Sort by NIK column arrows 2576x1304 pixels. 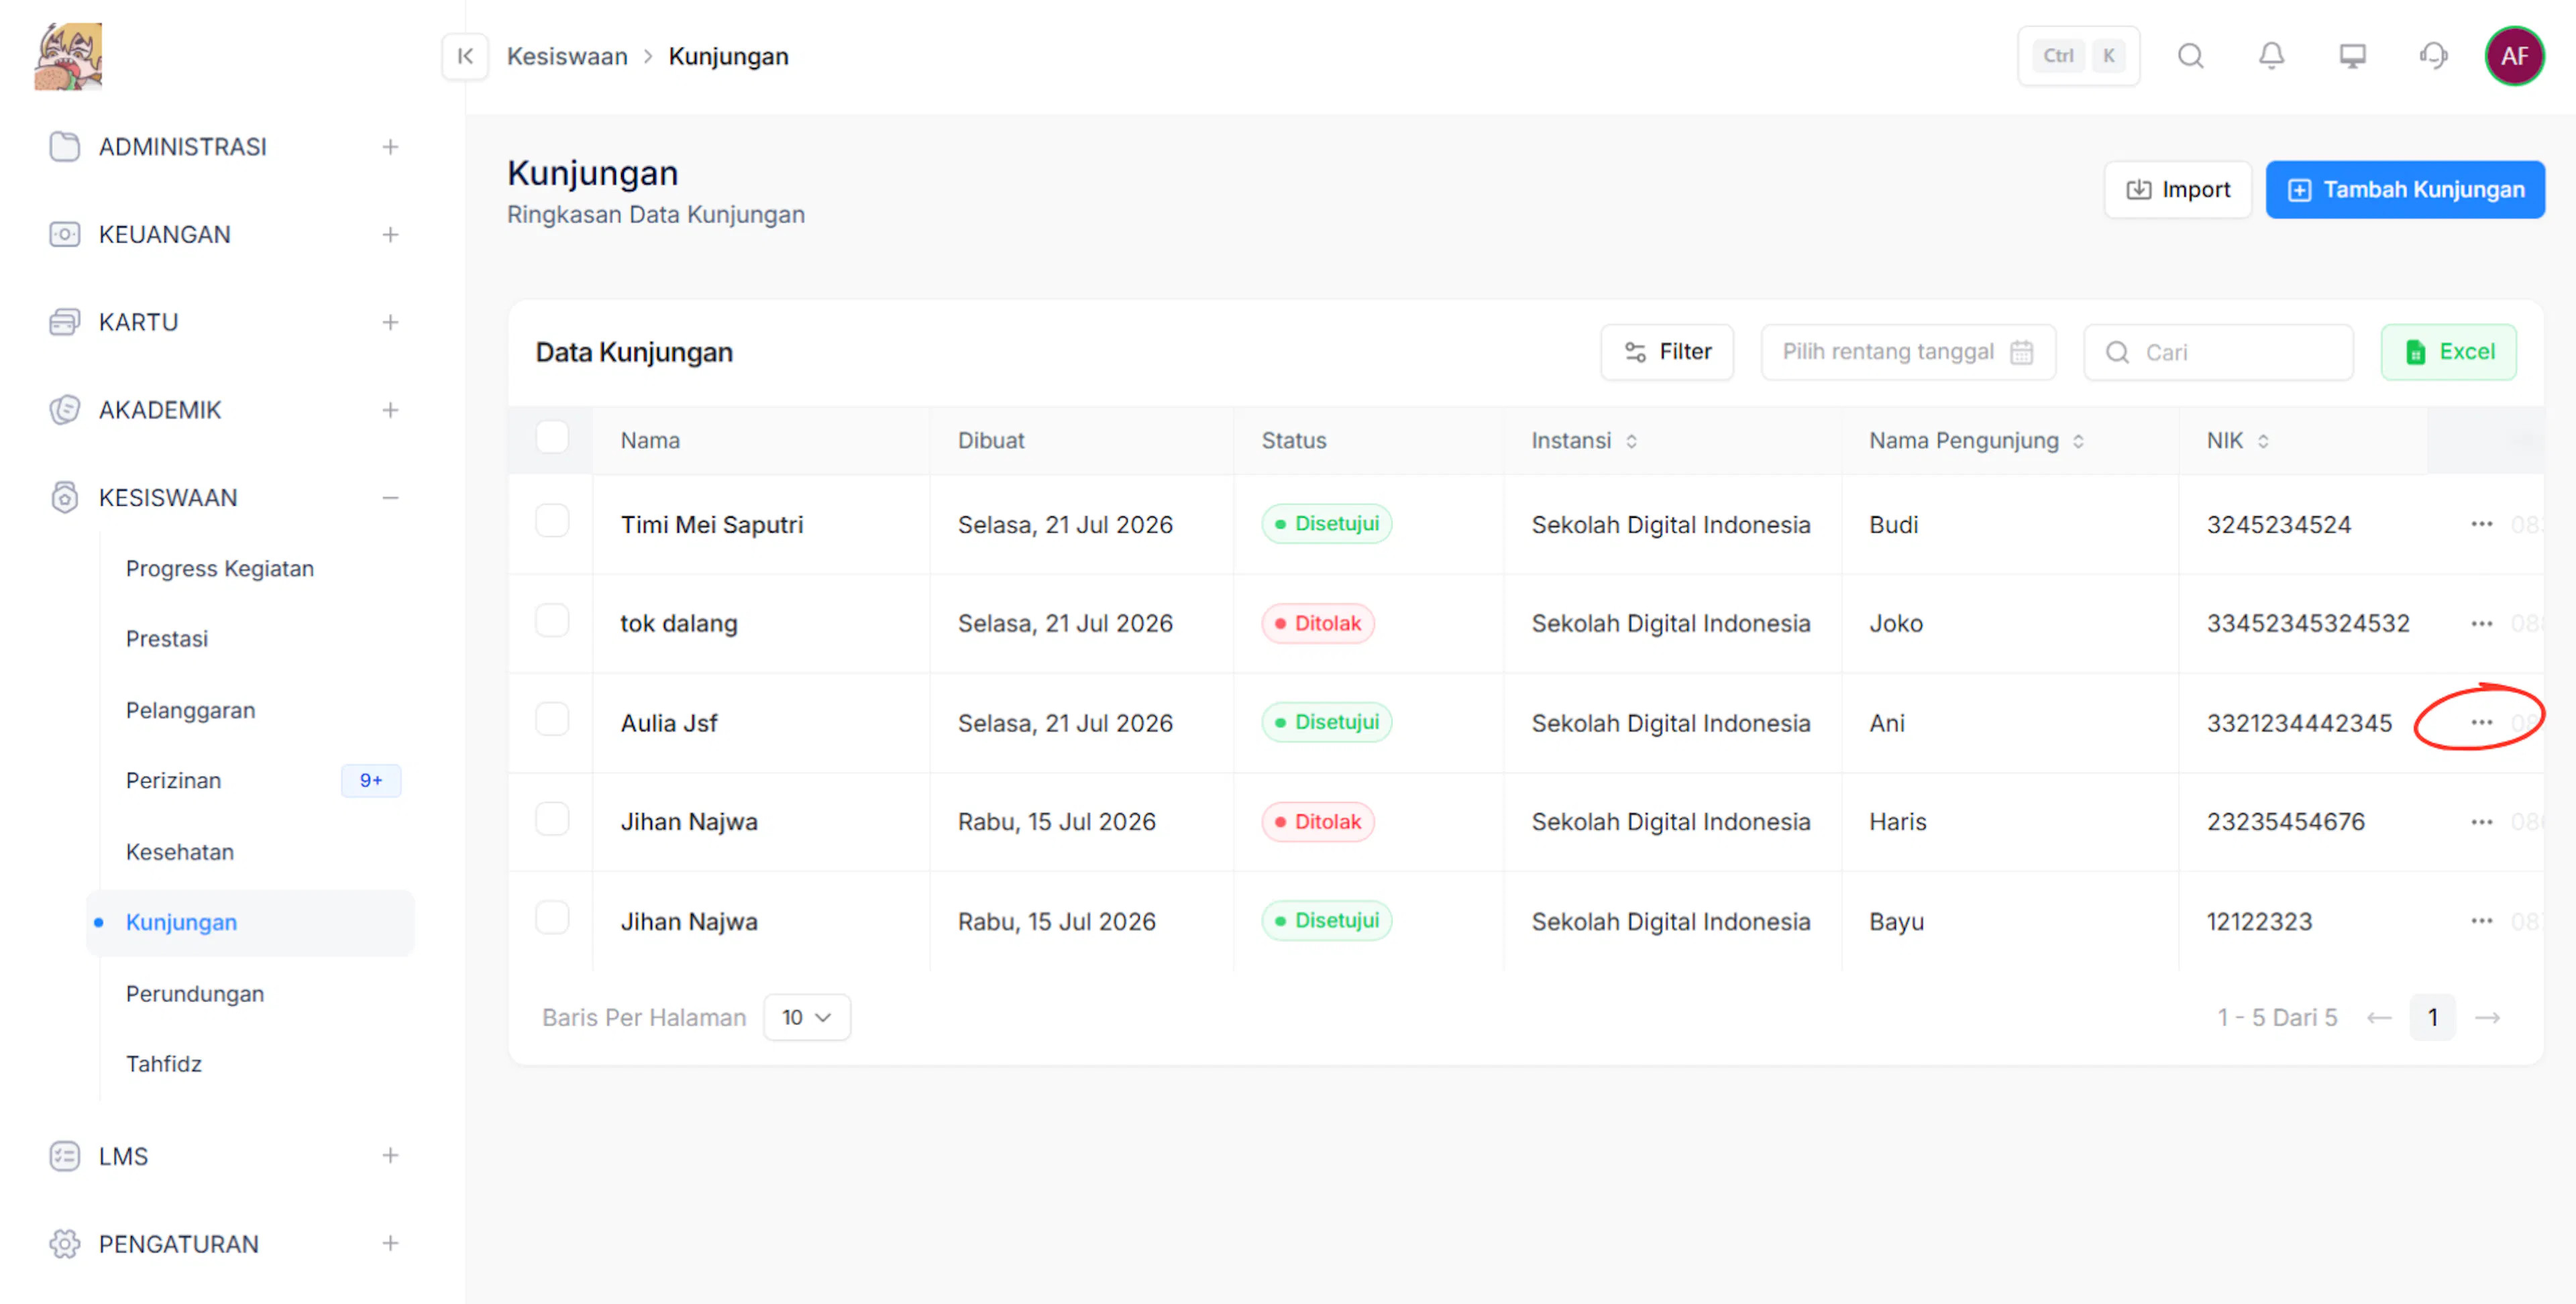tap(2263, 441)
